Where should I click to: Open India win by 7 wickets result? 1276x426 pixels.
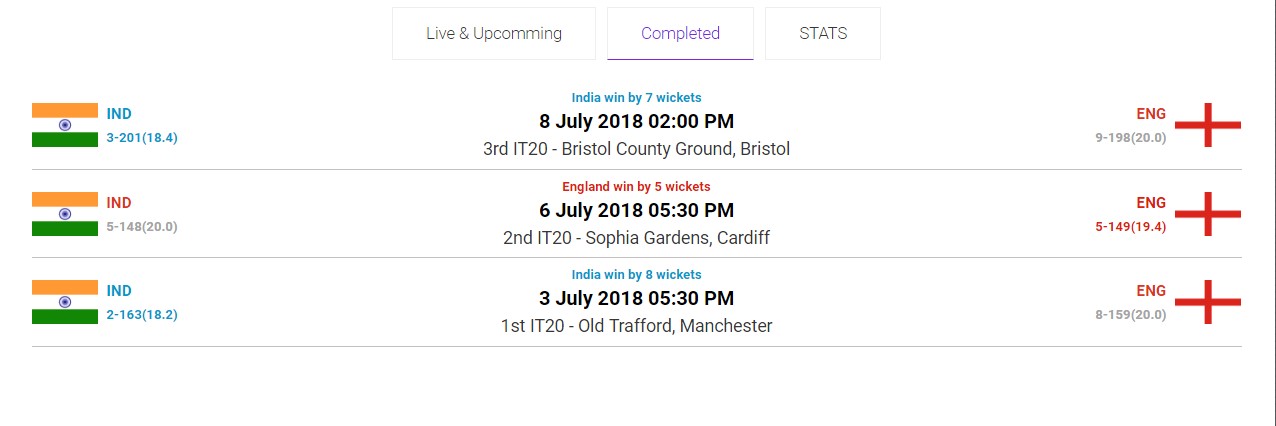637,98
